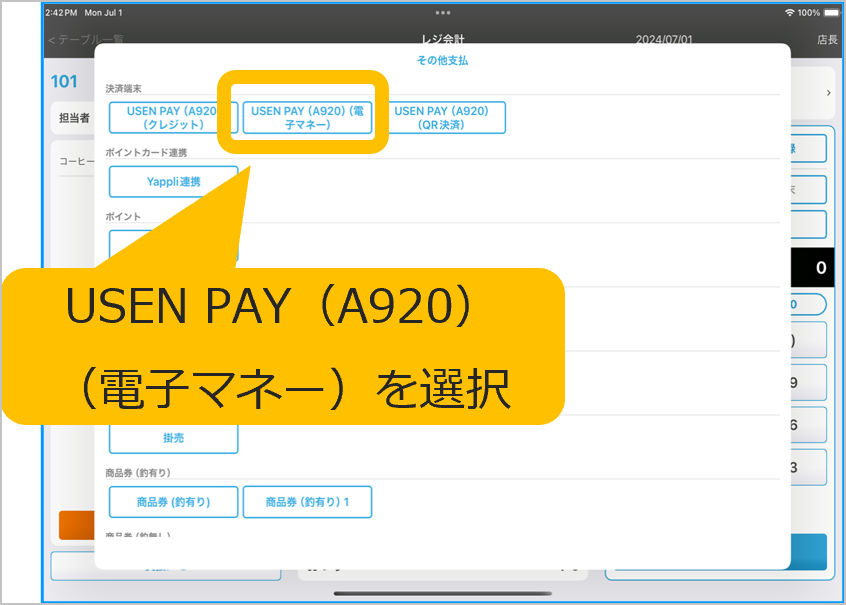
Task: Choose 商品券 (釣有り) payment
Action: (172, 502)
